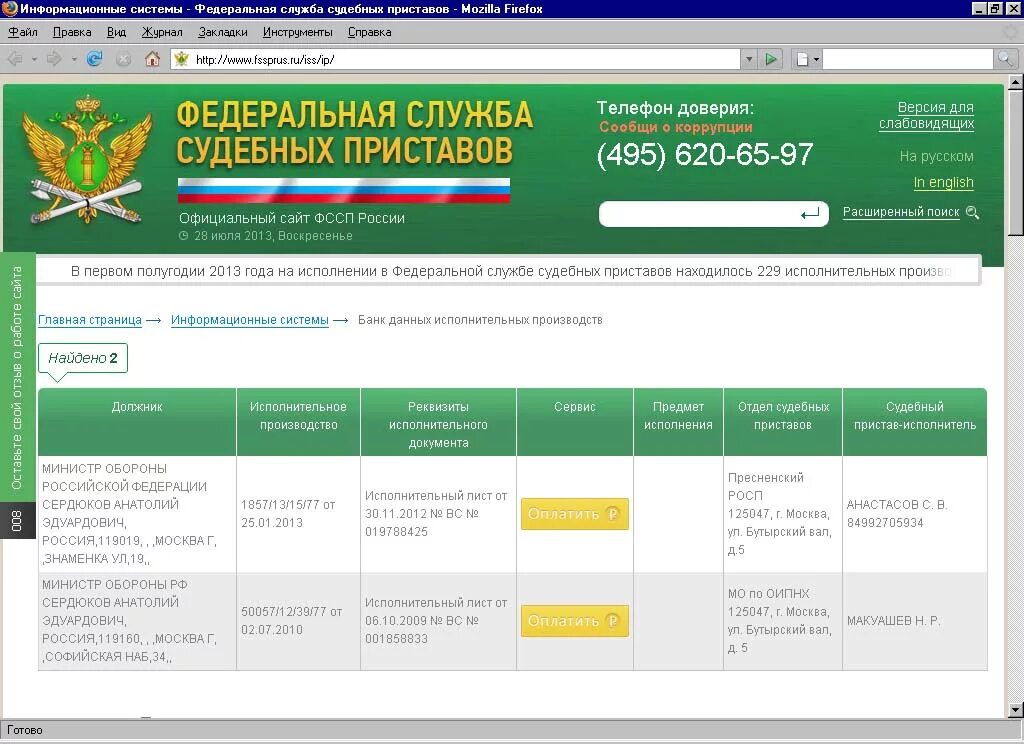Click the Reload page icon in toolbar

click(x=95, y=60)
